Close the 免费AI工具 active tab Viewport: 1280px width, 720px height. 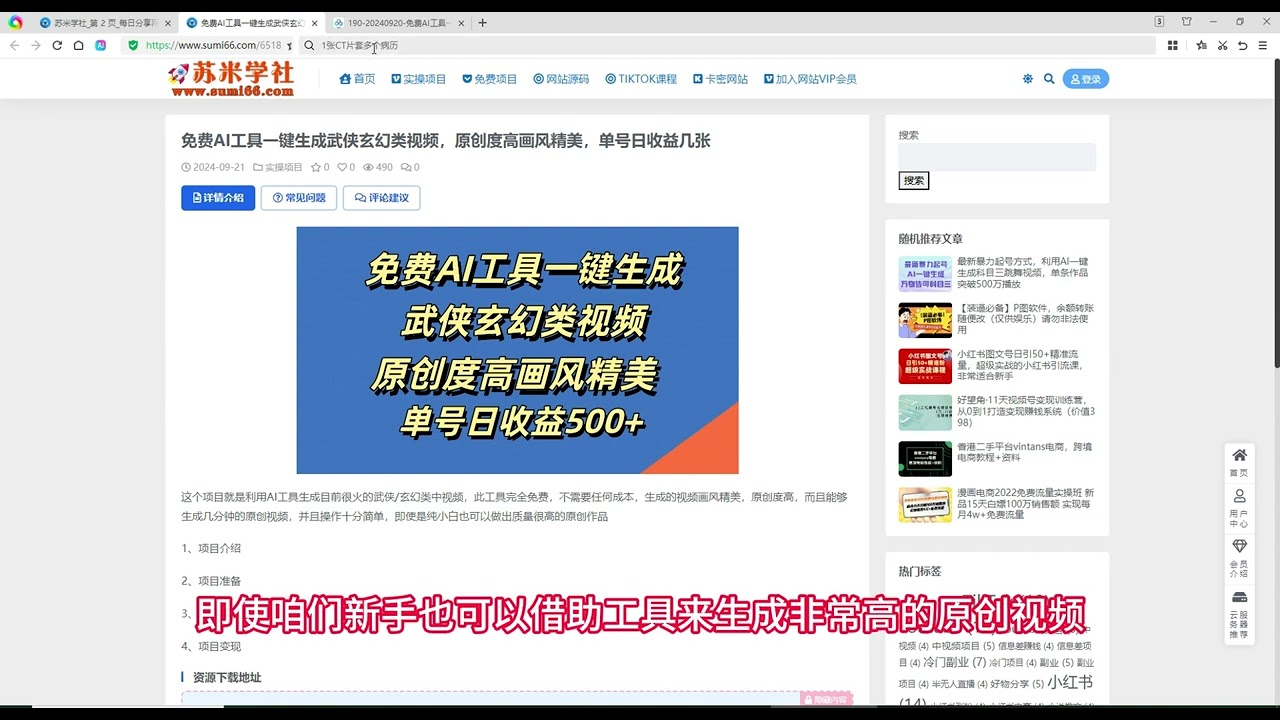314,22
